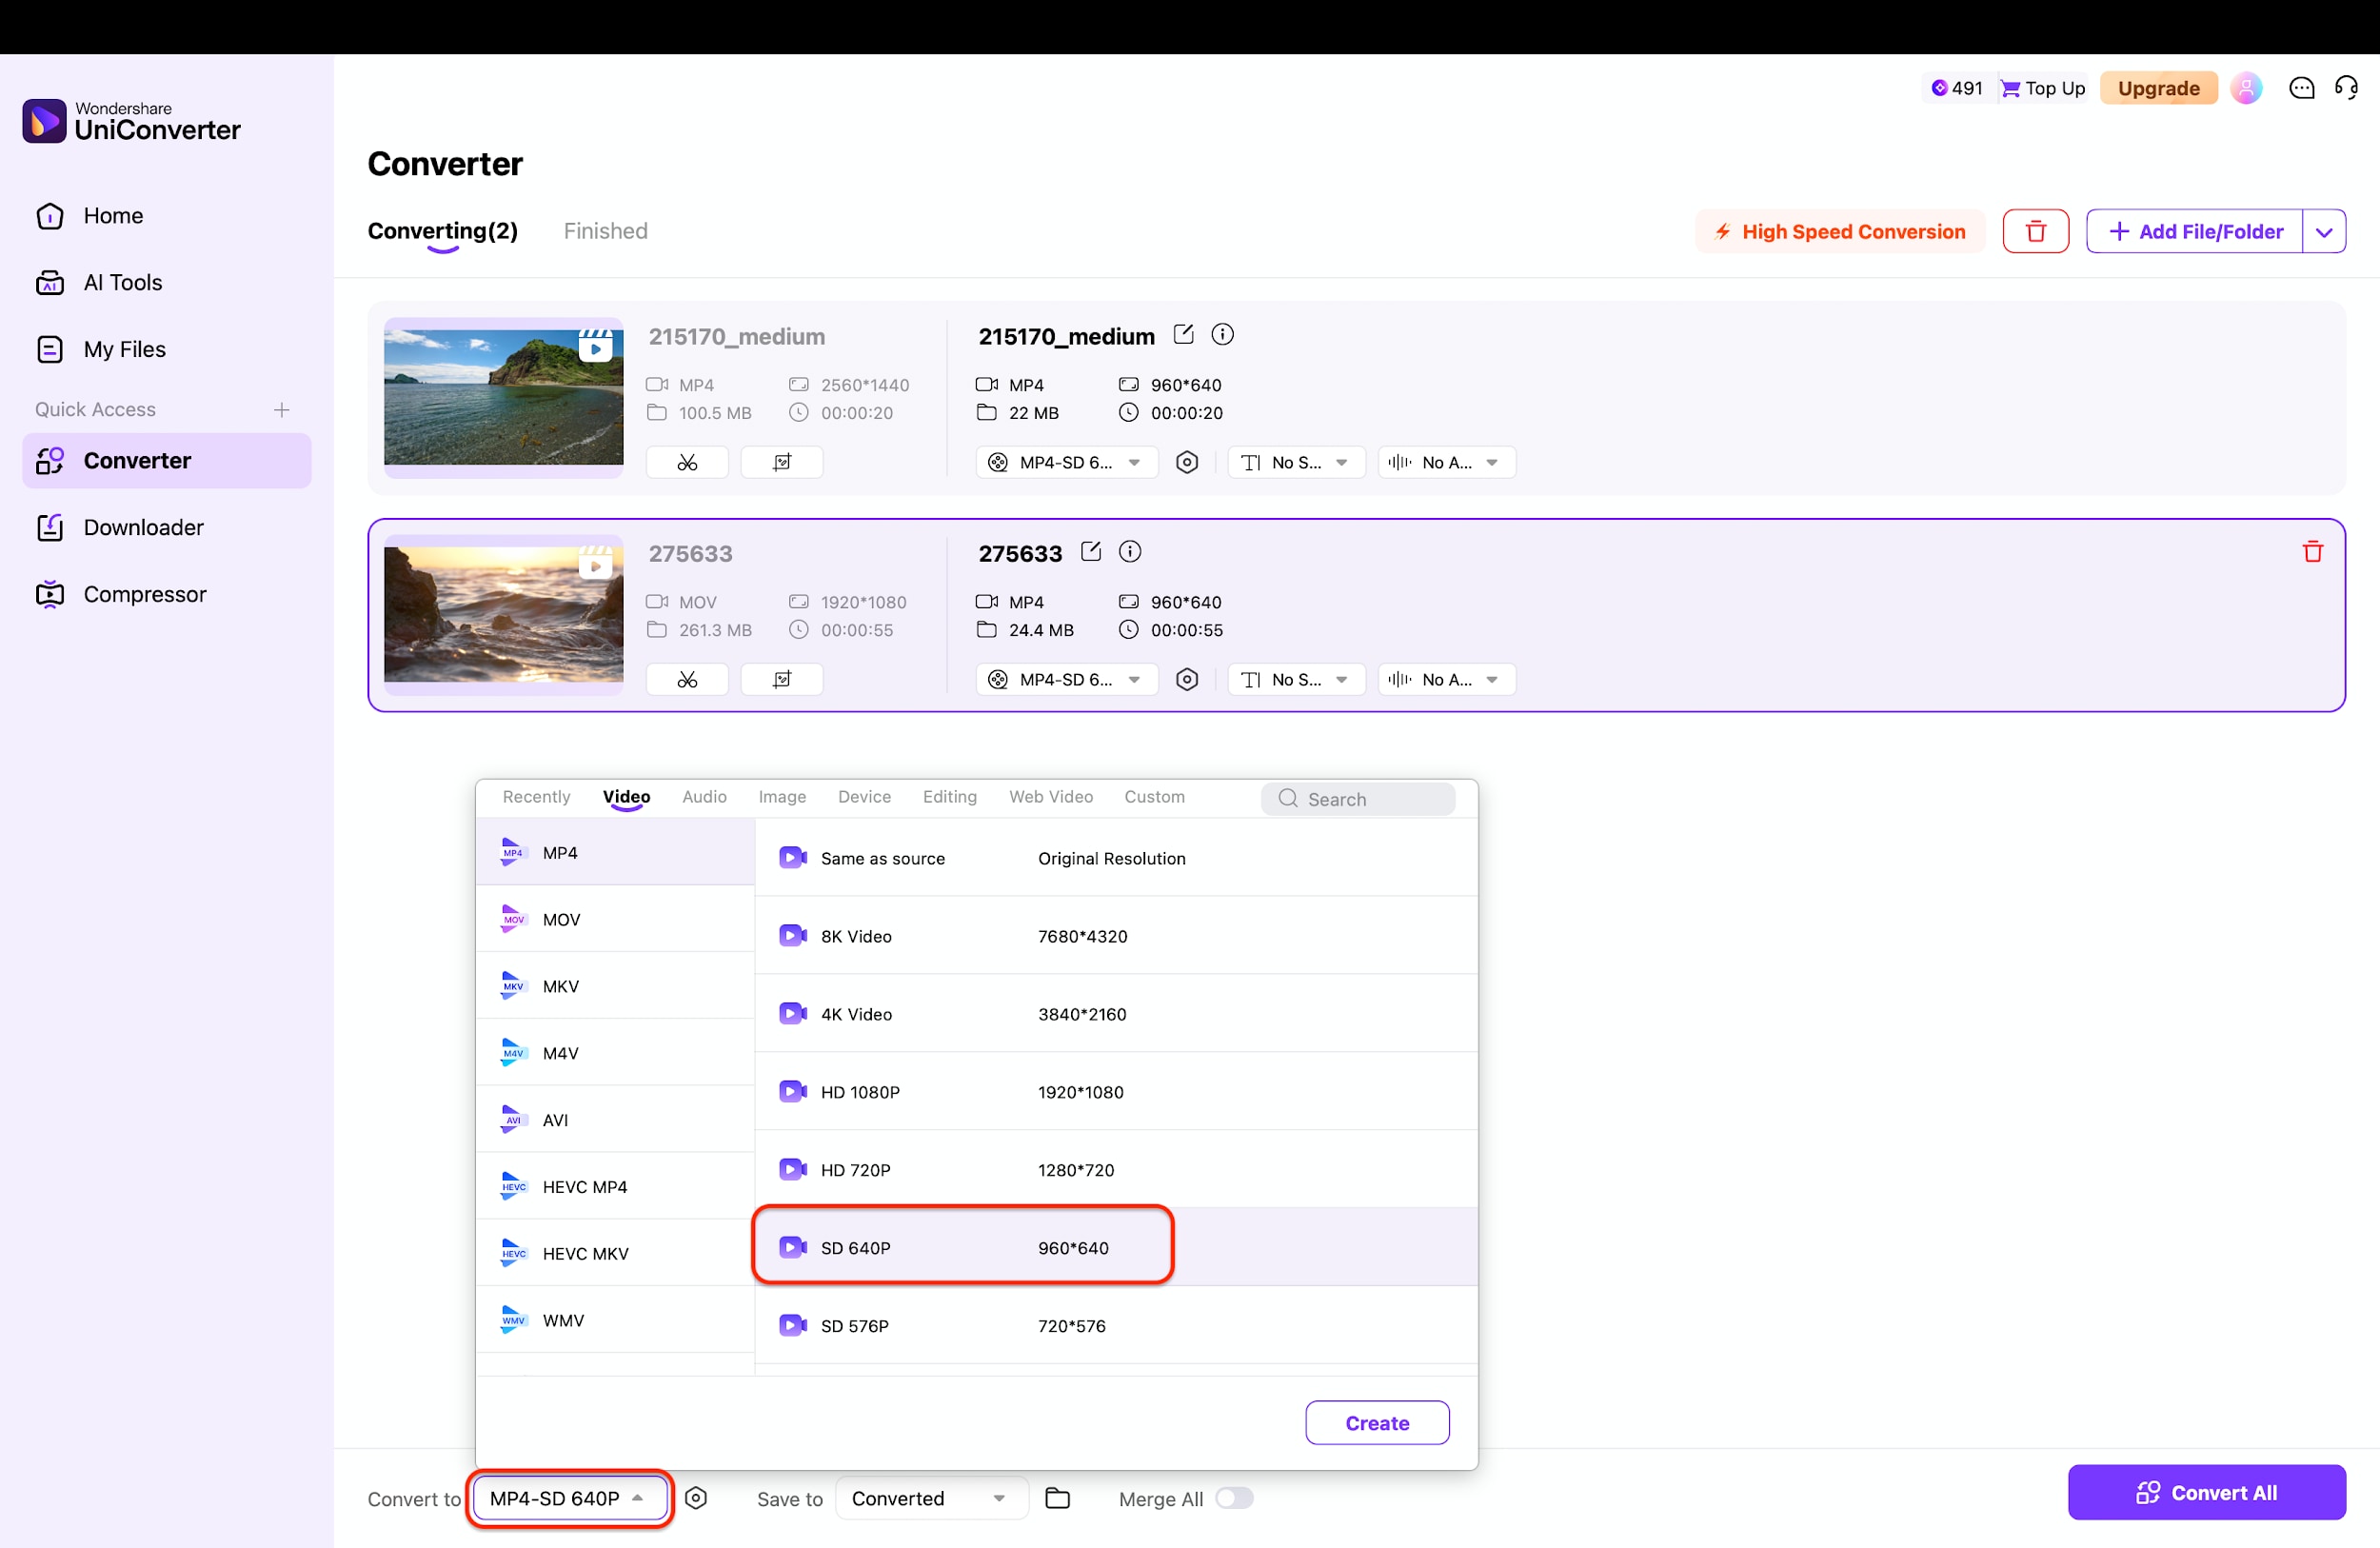Click the format Search field
This screenshot has height=1548, width=2380.
(x=1360, y=798)
